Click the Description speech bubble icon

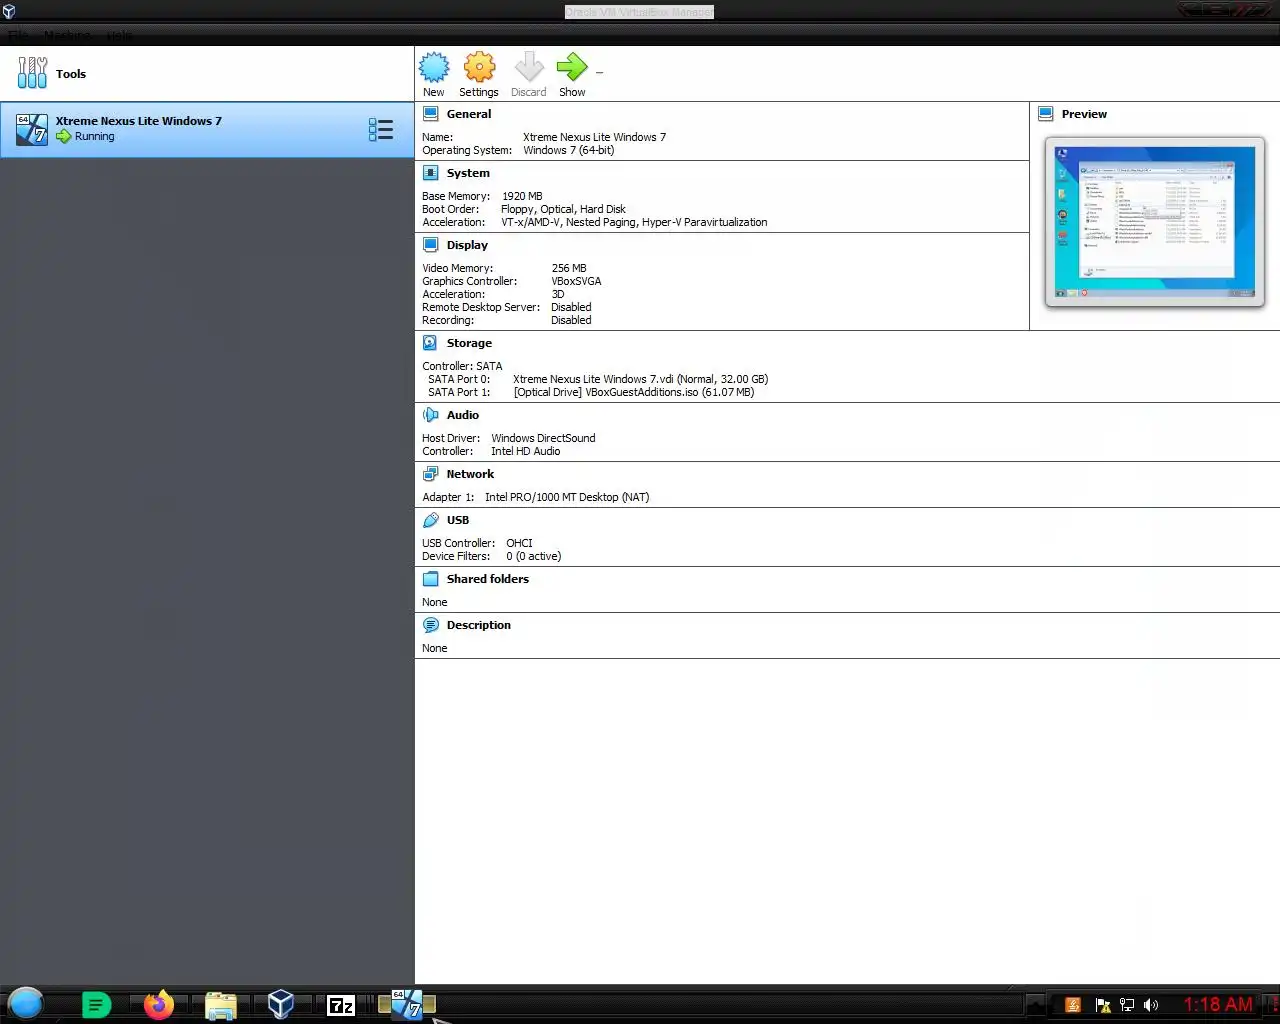pos(431,625)
